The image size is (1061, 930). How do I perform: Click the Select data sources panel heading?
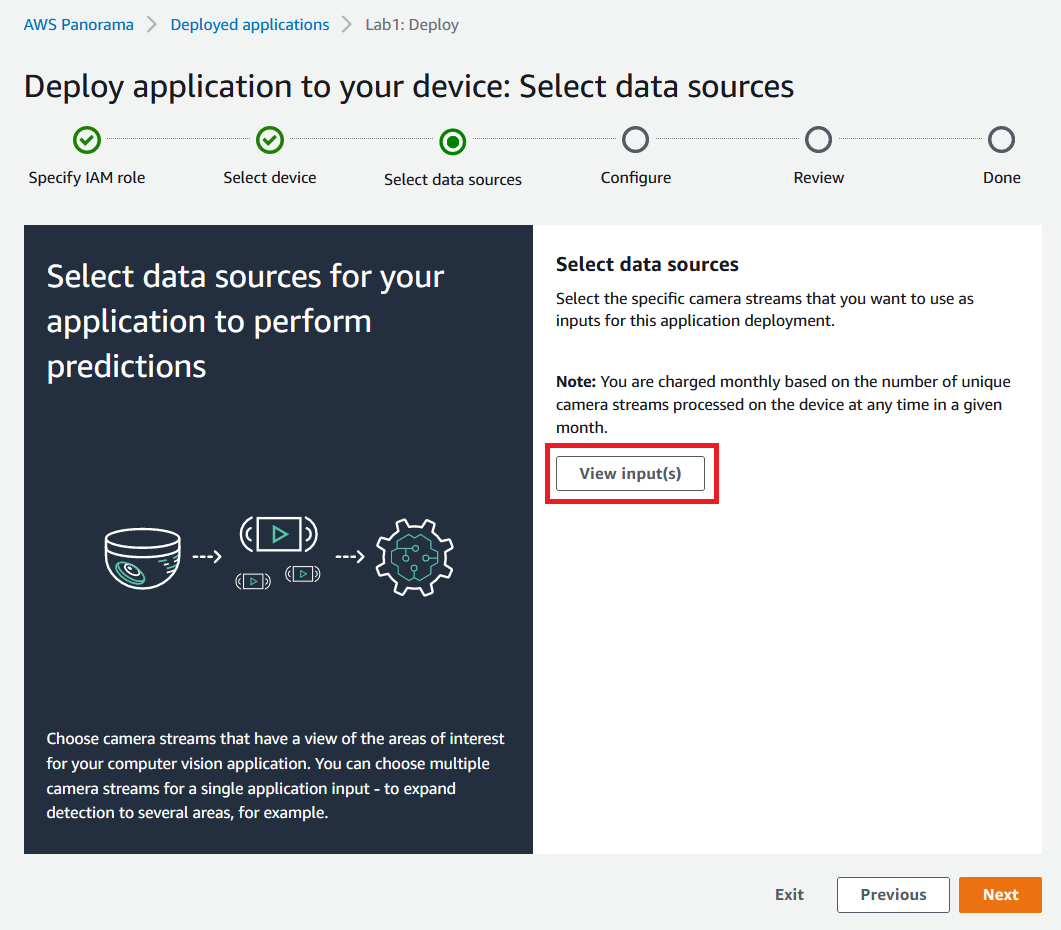pyautogui.click(x=647, y=264)
